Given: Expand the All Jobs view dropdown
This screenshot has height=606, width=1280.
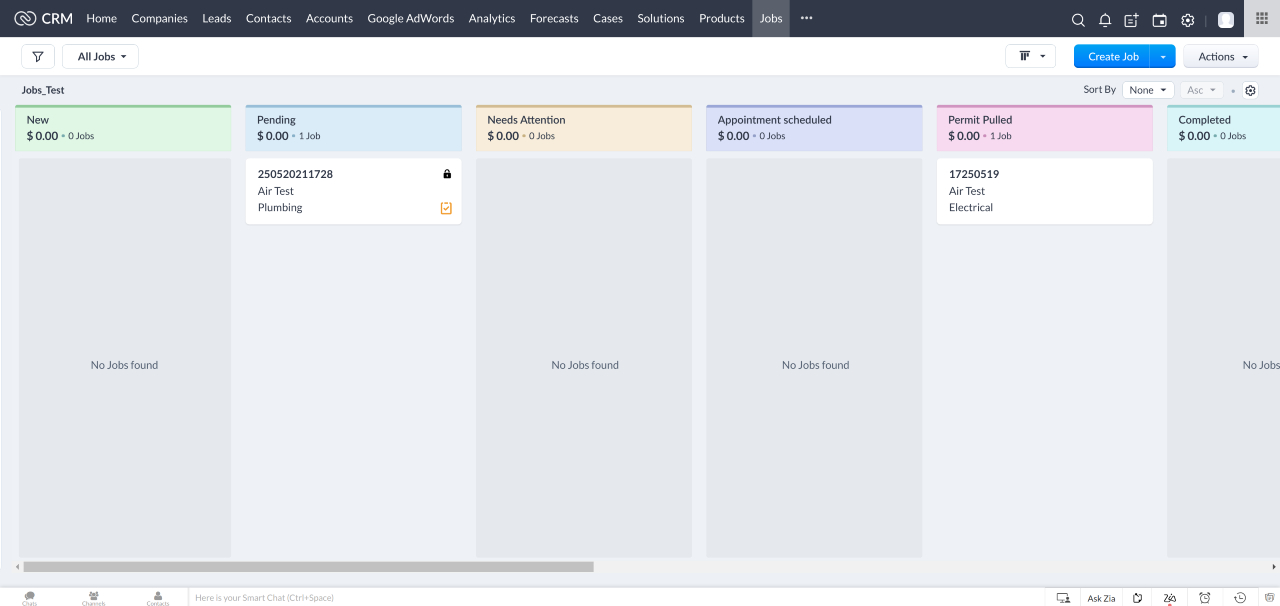Looking at the screenshot, I should tap(101, 57).
